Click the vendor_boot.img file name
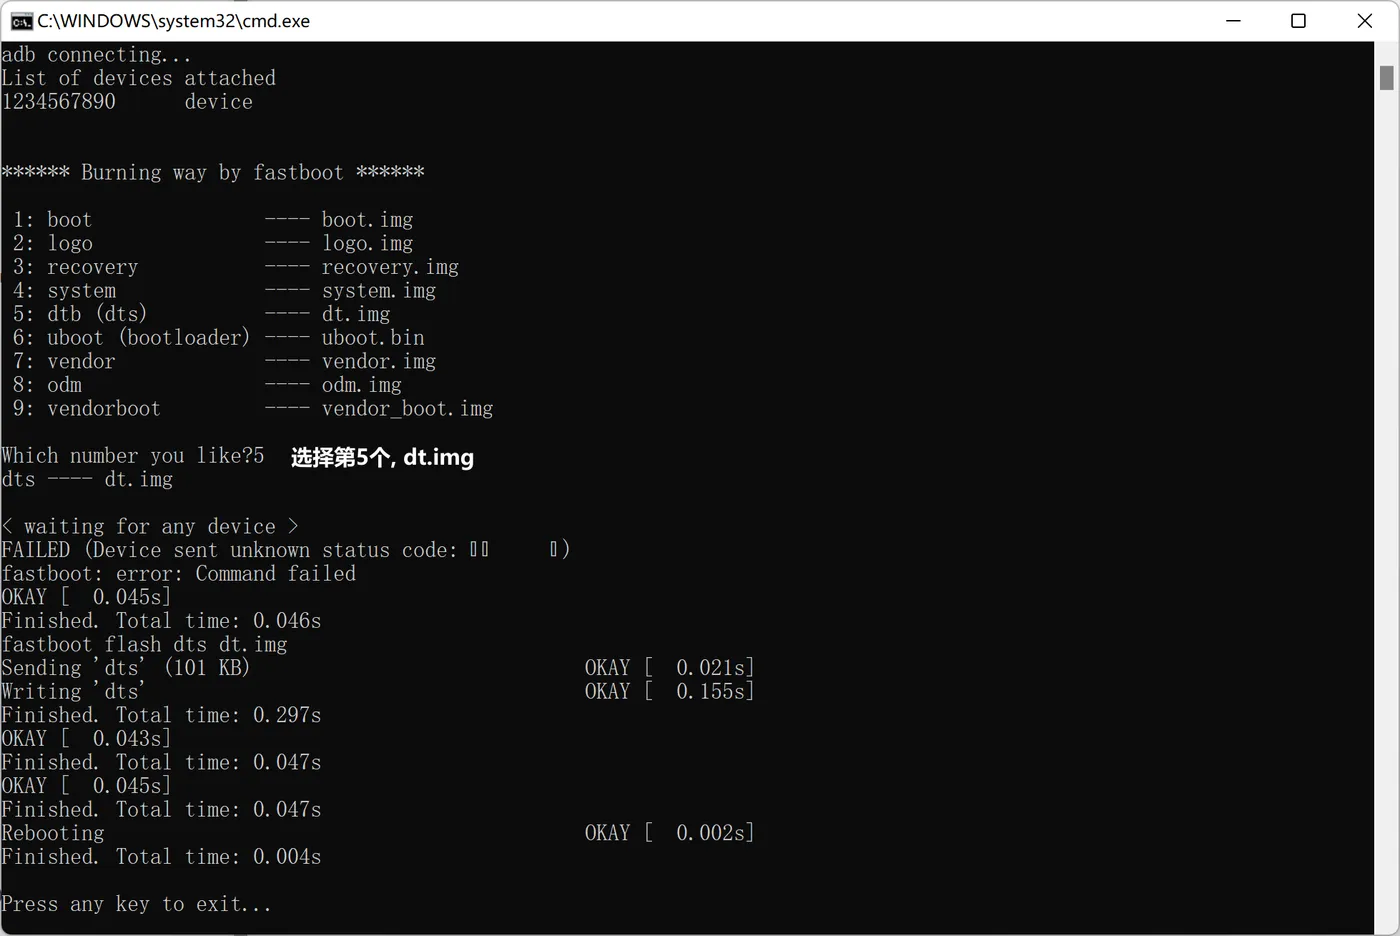This screenshot has width=1400, height=936. pos(407,409)
